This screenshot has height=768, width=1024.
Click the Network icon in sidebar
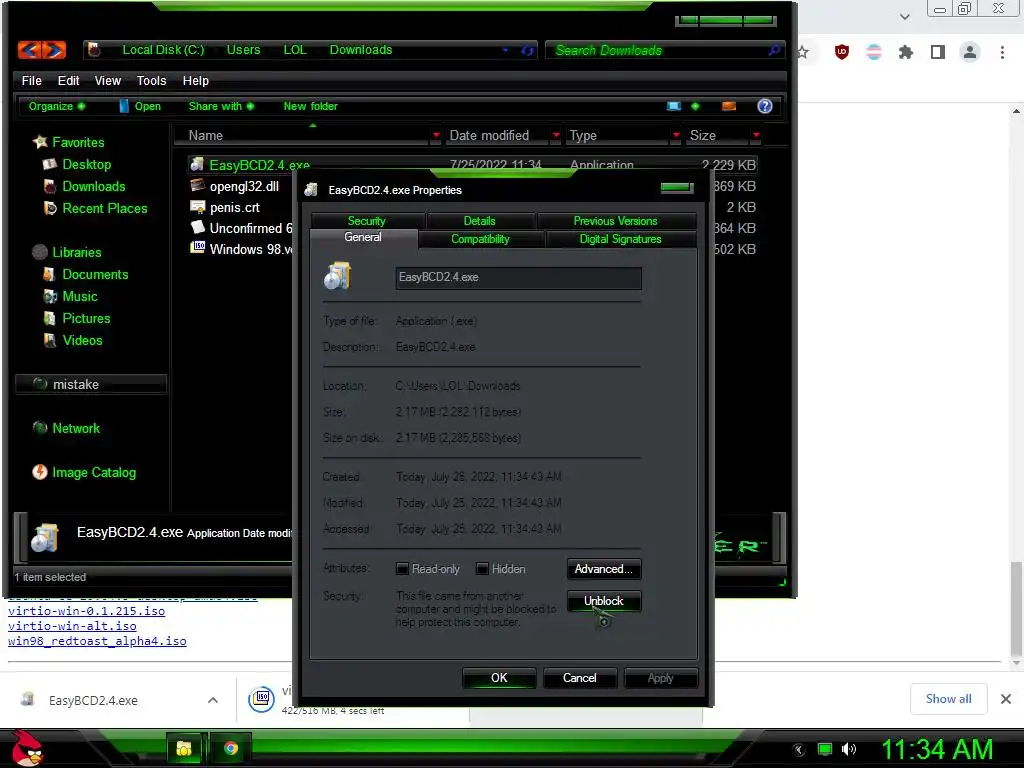[40, 428]
